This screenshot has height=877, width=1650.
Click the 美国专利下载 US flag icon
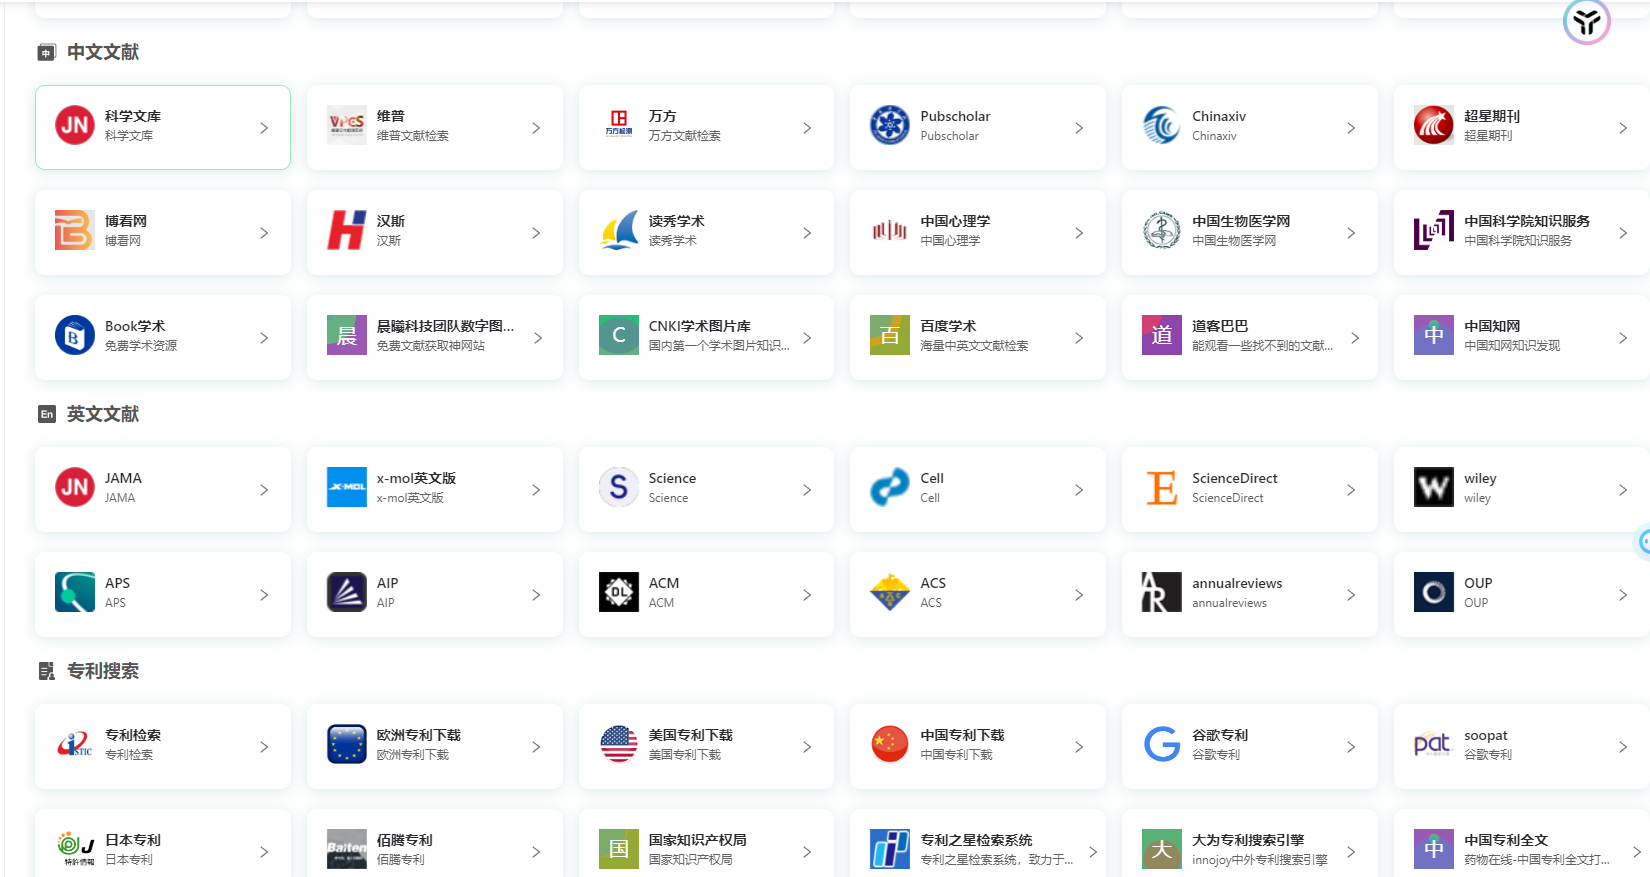pyautogui.click(x=619, y=745)
